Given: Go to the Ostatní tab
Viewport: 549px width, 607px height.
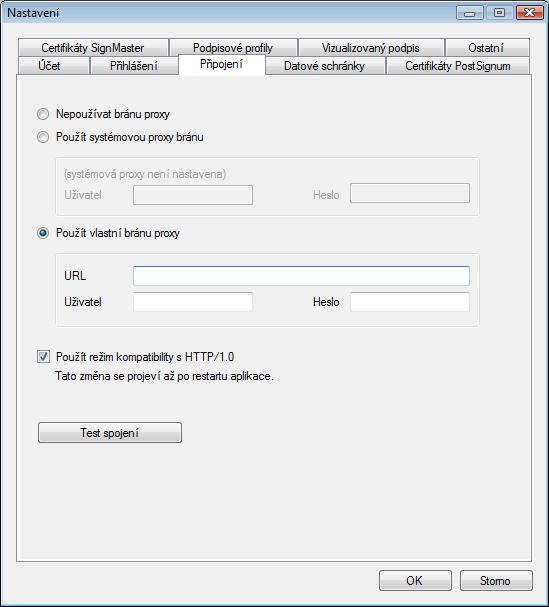Looking at the screenshot, I should tap(487, 48).
